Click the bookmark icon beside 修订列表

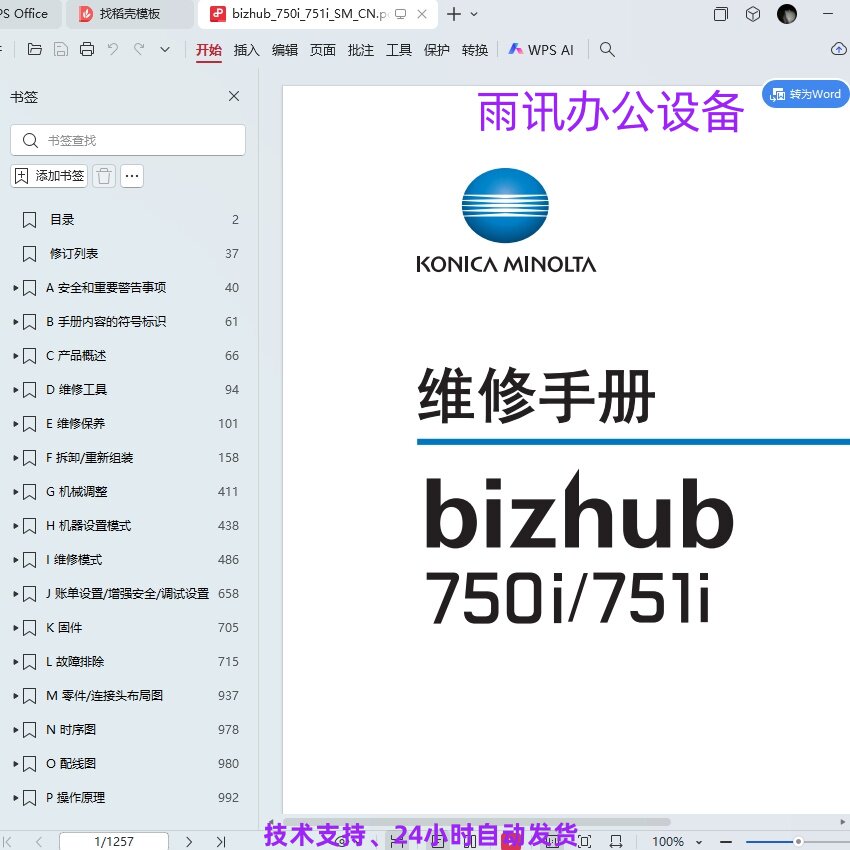pos(29,254)
